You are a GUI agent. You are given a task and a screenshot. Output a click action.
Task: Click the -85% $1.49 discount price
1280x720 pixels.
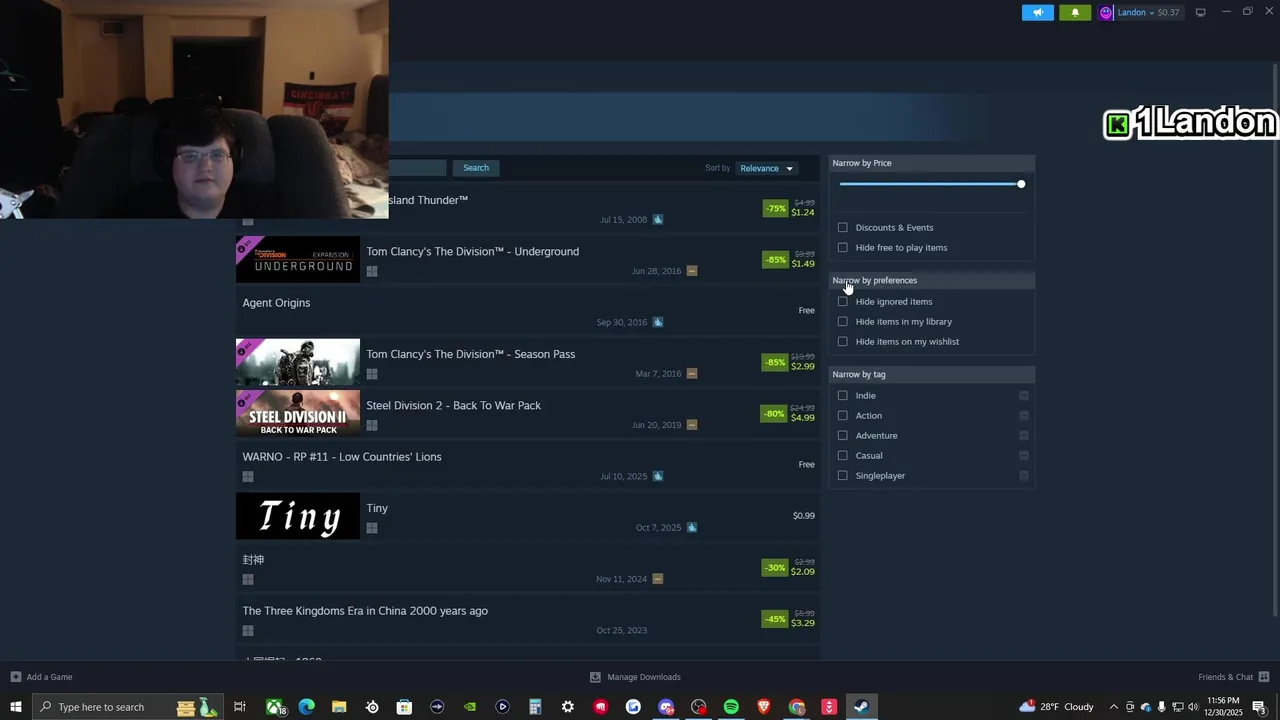coord(789,259)
